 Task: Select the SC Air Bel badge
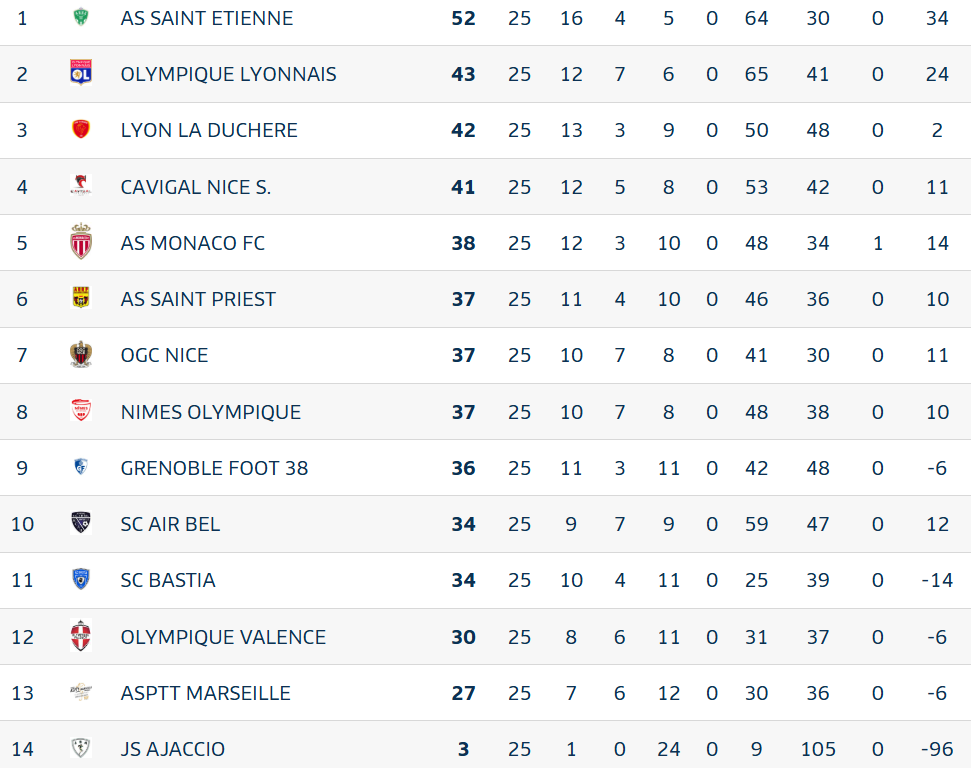81,523
